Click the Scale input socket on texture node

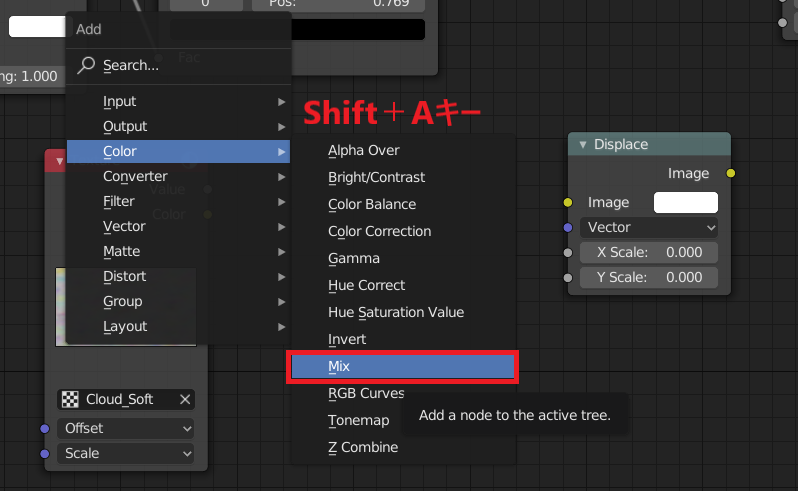tap(45, 453)
